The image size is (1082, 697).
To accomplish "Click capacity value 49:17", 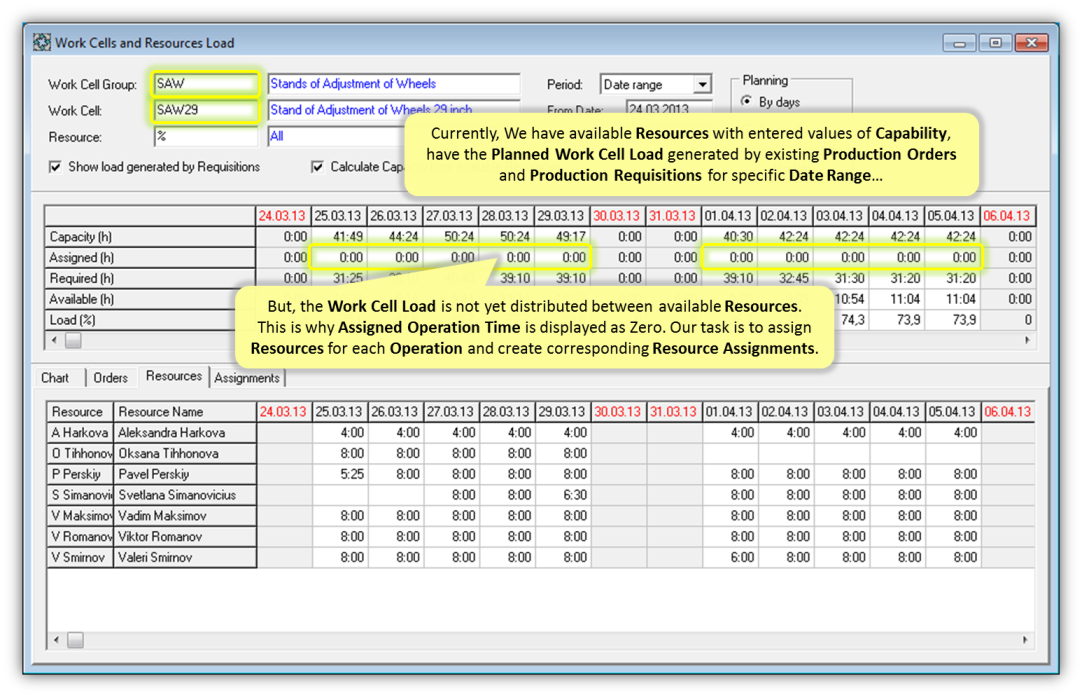I will point(562,237).
